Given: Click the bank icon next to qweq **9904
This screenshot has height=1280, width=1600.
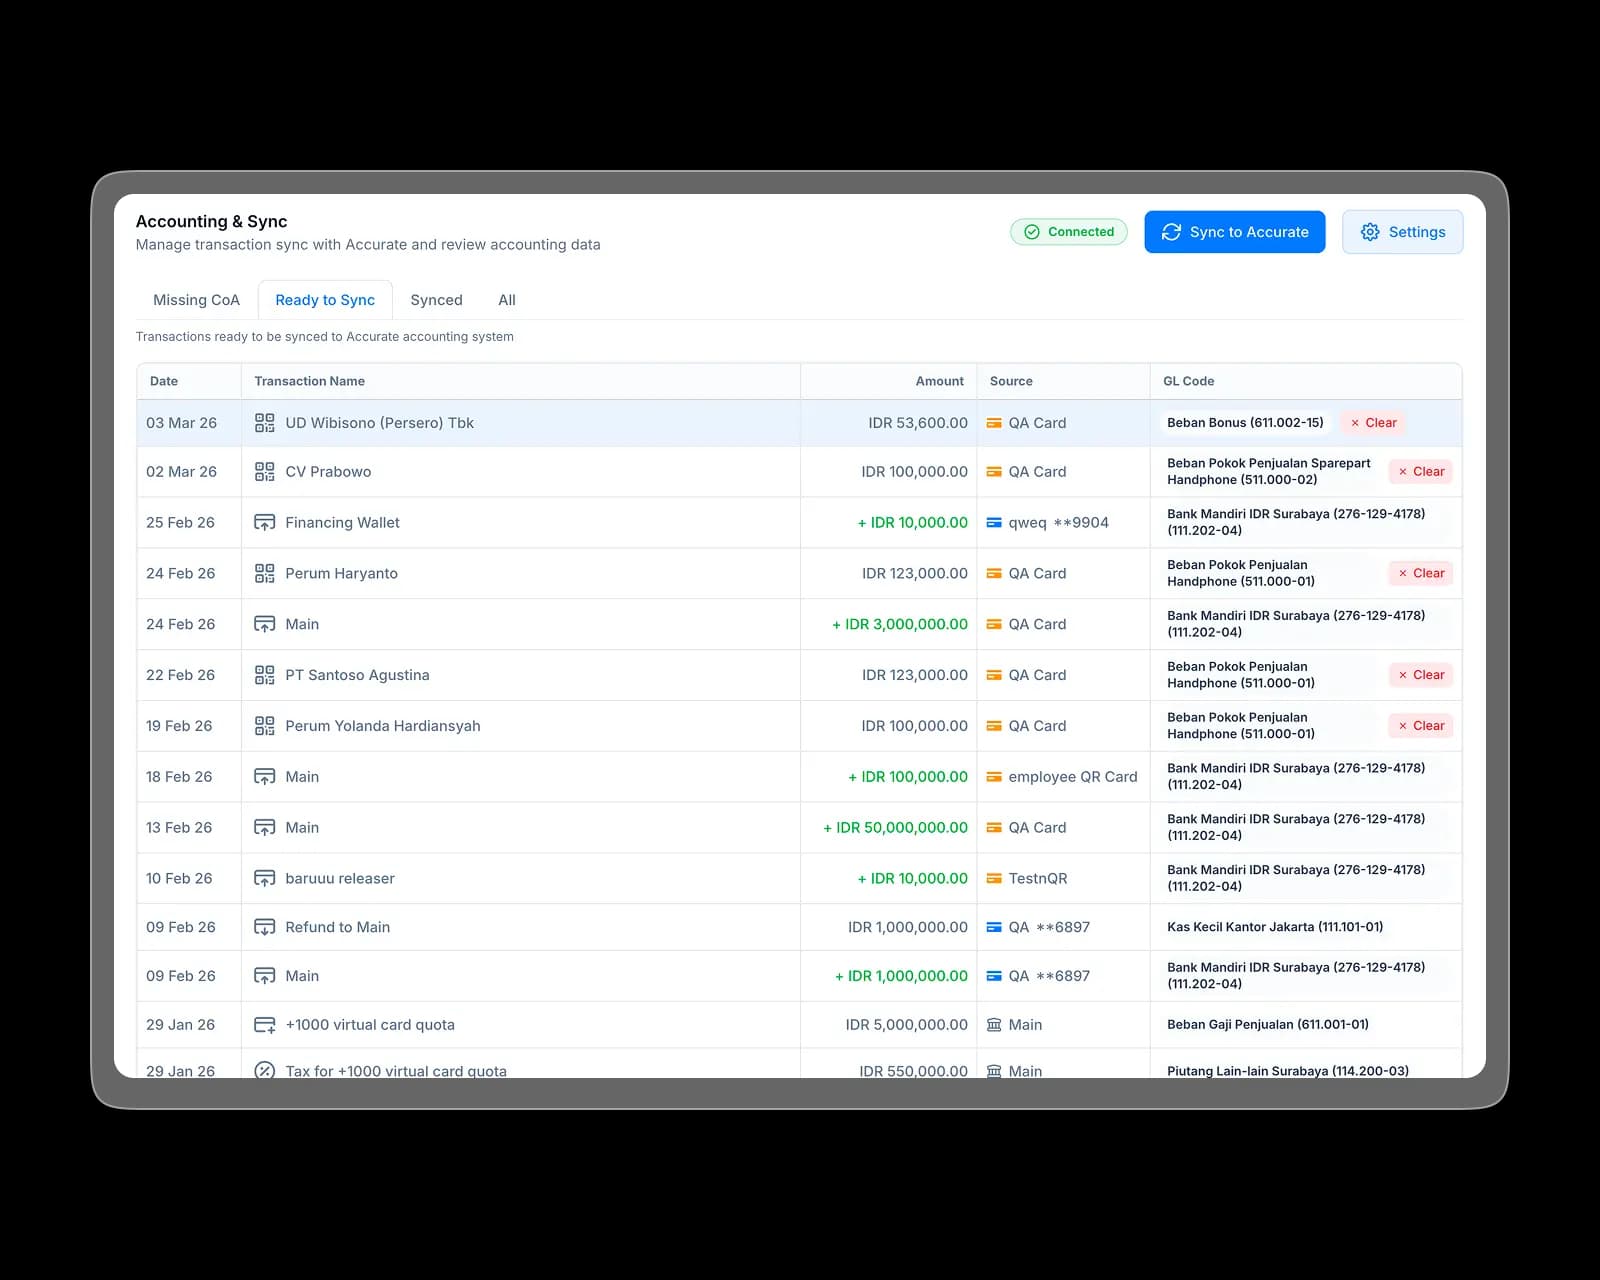Looking at the screenshot, I should pyautogui.click(x=994, y=522).
